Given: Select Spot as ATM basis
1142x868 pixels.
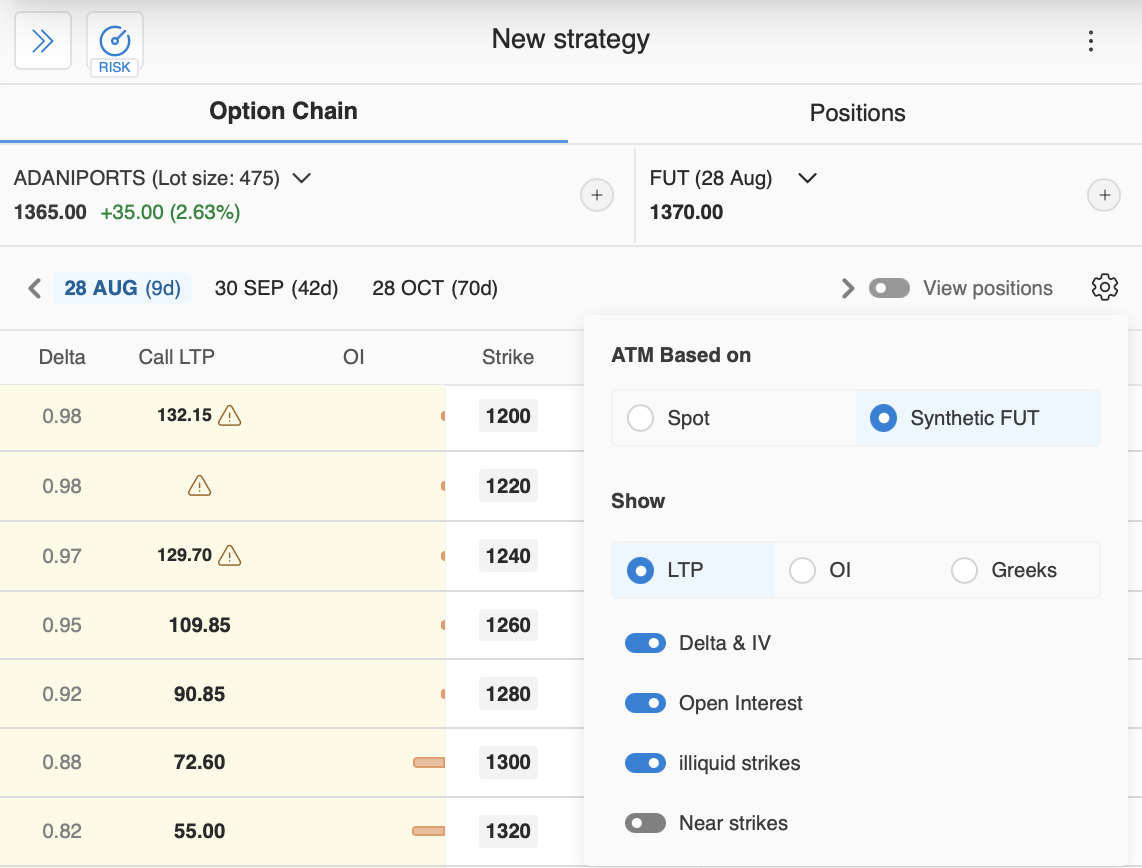Looking at the screenshot, I should pyautogui.click(x=640, y=418).
